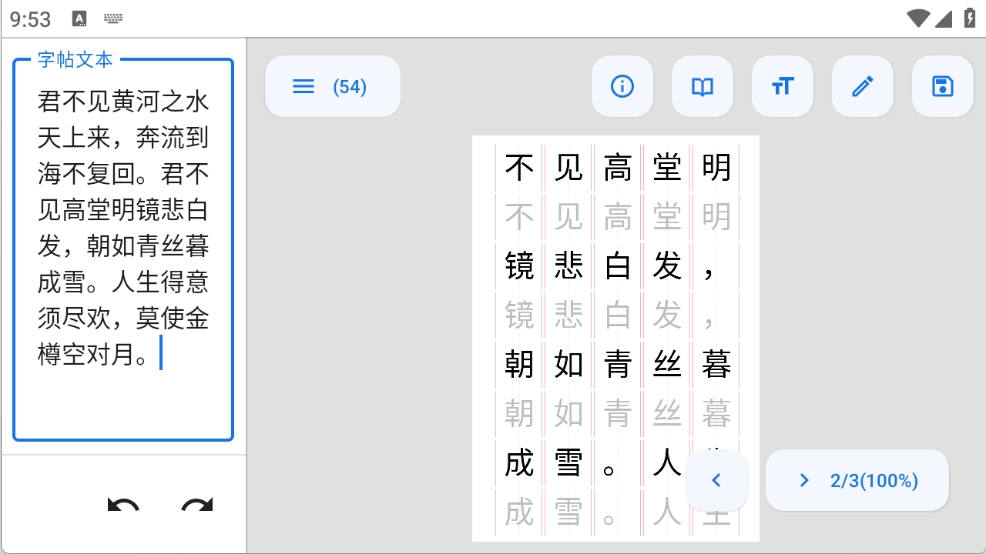The height and width of the screenshot is (554, 986).
Task: Tap the black character 镜 in grid
Action: 519,265
